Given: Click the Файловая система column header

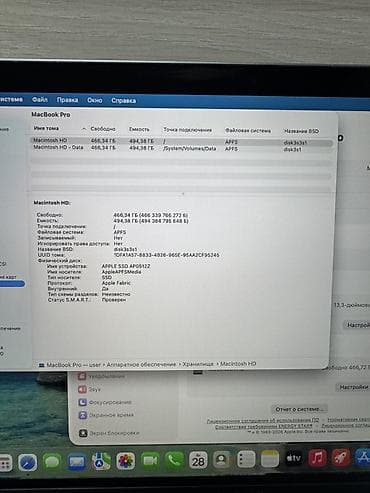Looking at the screenshot, I should (x=248, y=131).
